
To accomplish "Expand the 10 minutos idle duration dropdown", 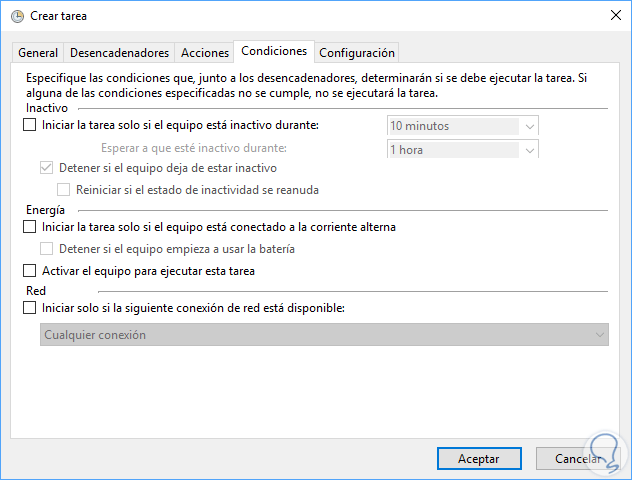I will [x=530, y=126].
